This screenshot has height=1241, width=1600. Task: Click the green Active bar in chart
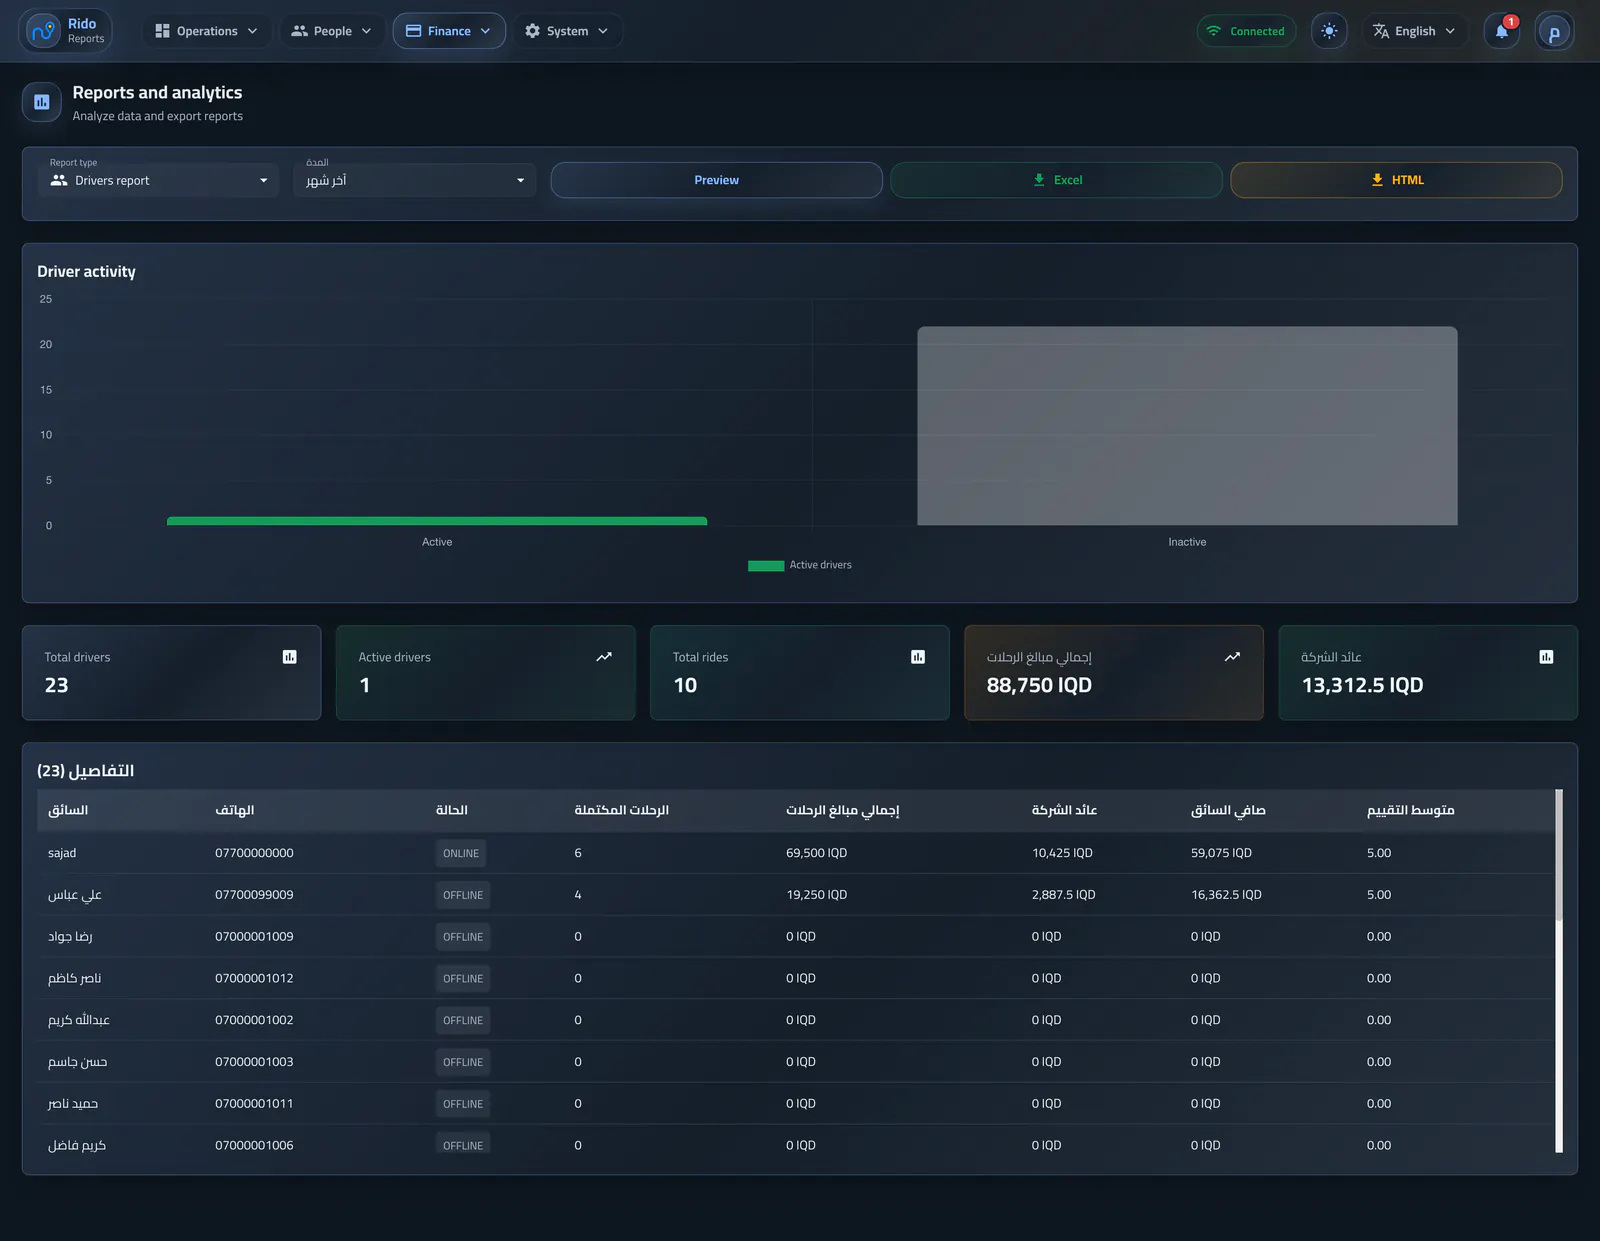(x=437, y=521)
